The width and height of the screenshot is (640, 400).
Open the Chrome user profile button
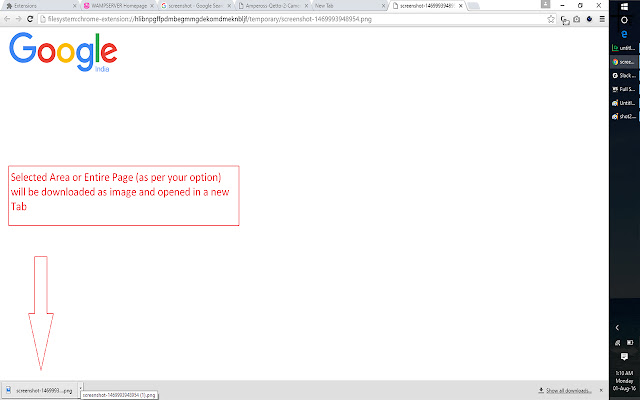click(x=545, y=4)
